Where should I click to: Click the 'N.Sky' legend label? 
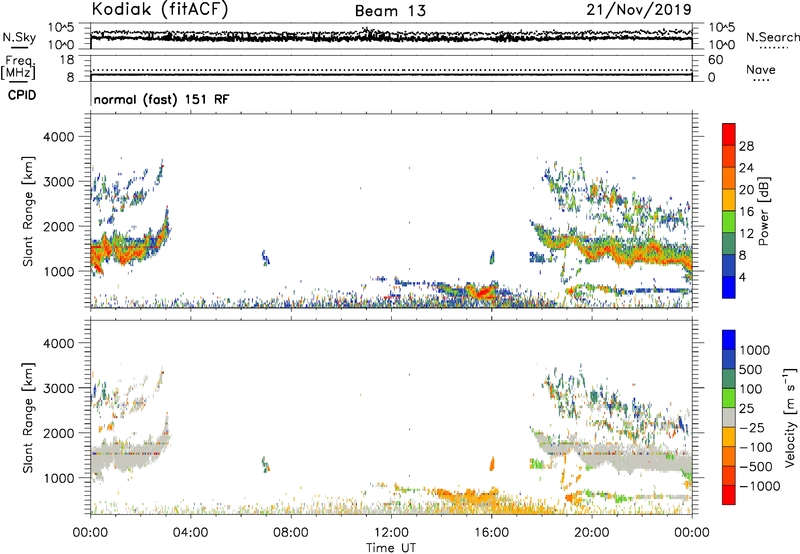click(19, 37)
